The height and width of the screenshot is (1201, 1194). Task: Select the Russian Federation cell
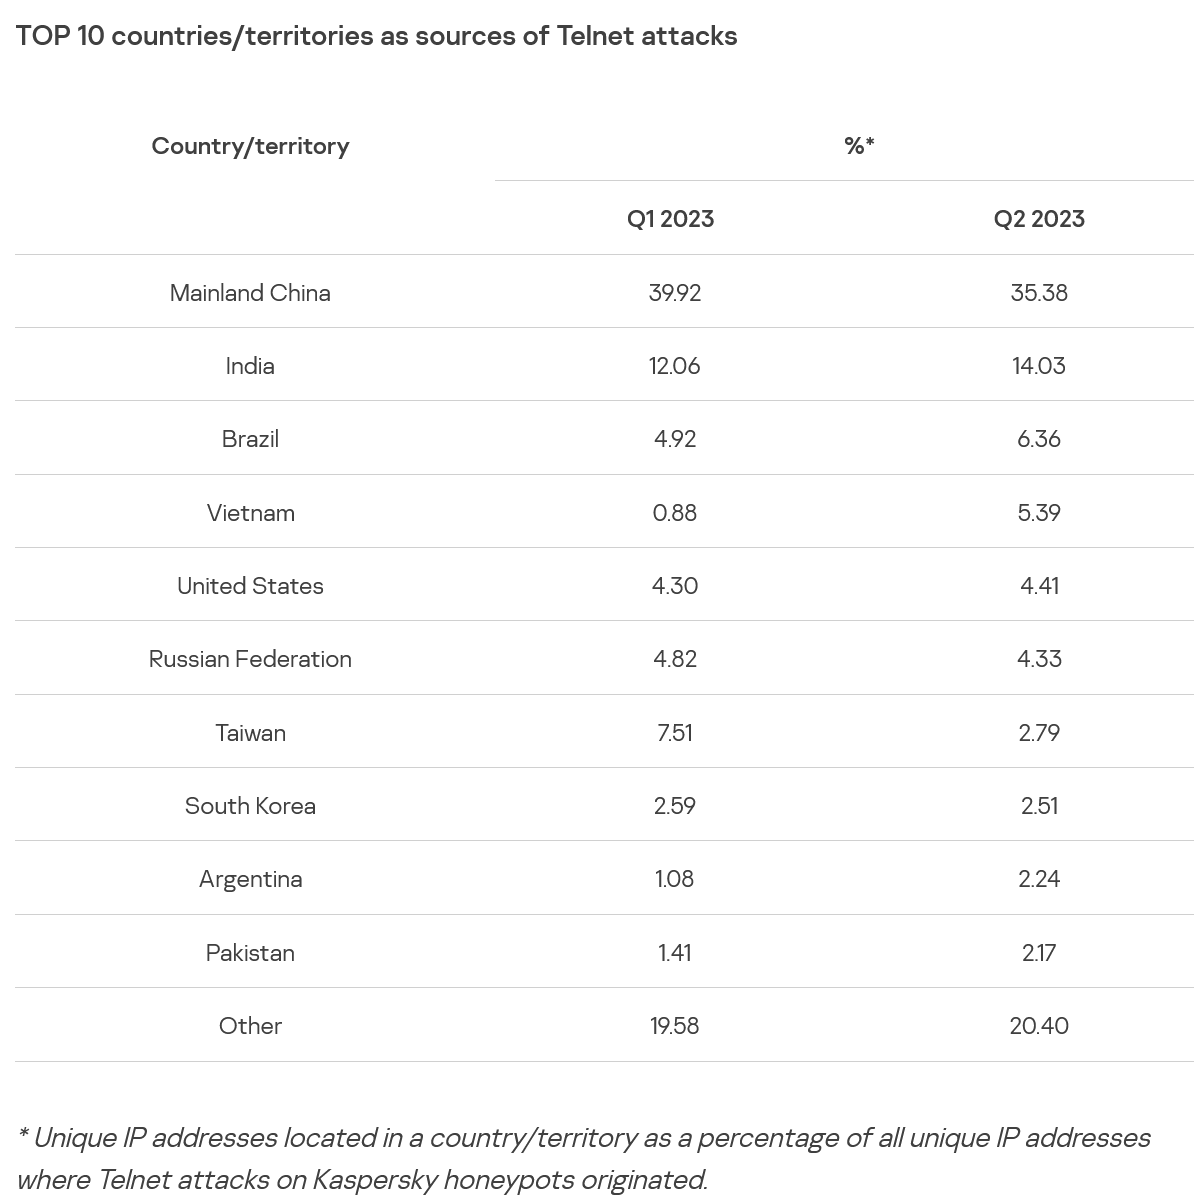(250, 659)
